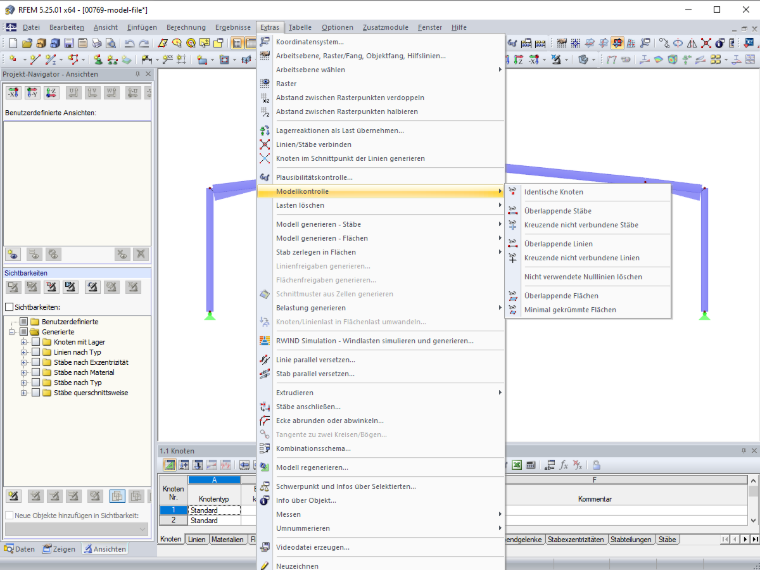The height and width of the screenshot is (570, 760).
Task: Open the Lasten löschen submenu
Action: tap(381, 206)
